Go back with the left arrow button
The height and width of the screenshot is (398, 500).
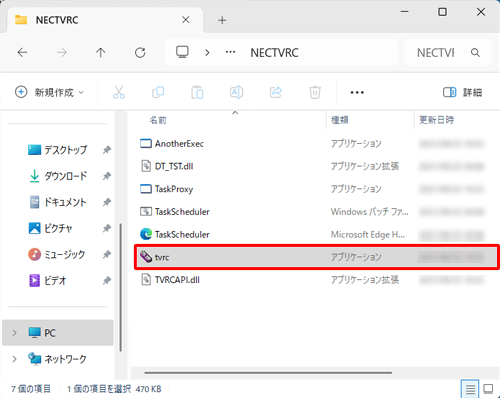tap(22, 52)
